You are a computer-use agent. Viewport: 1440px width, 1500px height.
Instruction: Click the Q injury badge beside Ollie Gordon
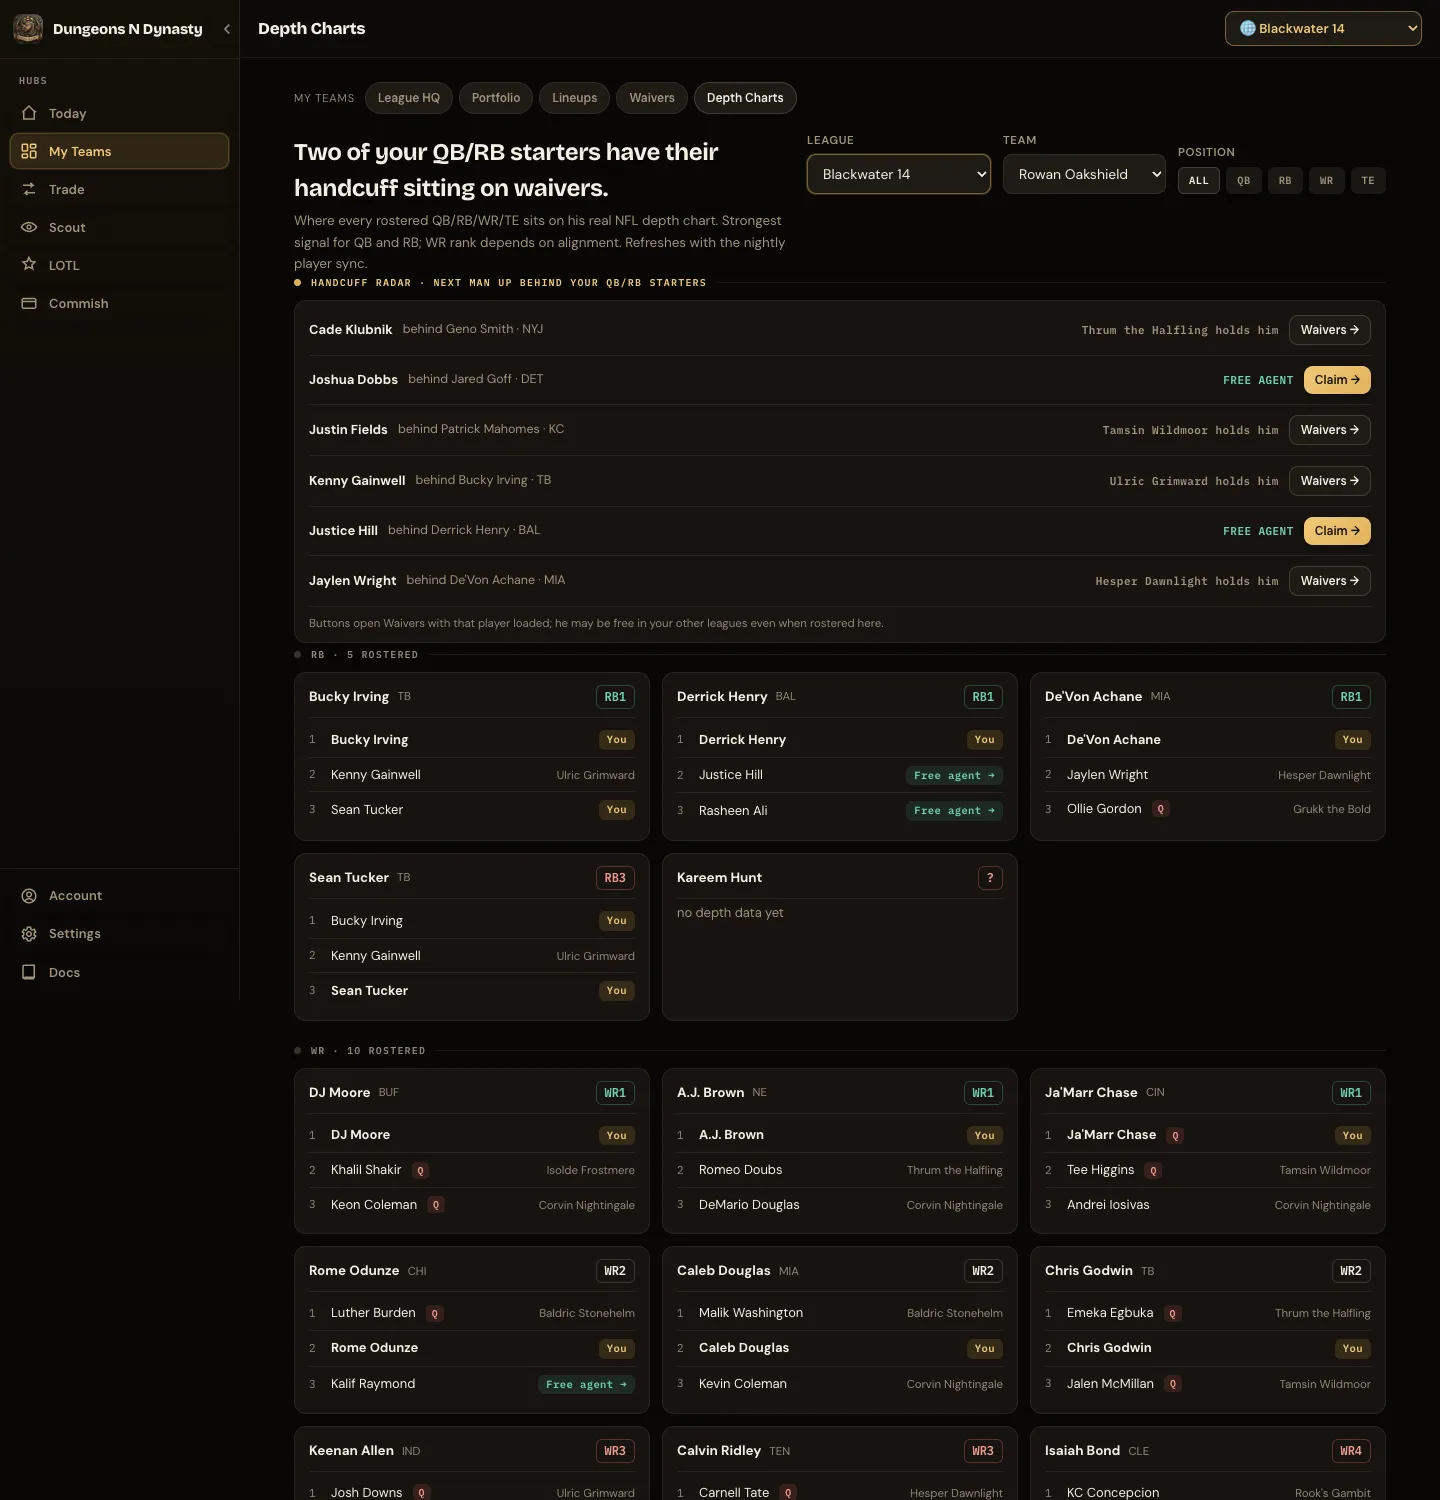coord(1160,809)
